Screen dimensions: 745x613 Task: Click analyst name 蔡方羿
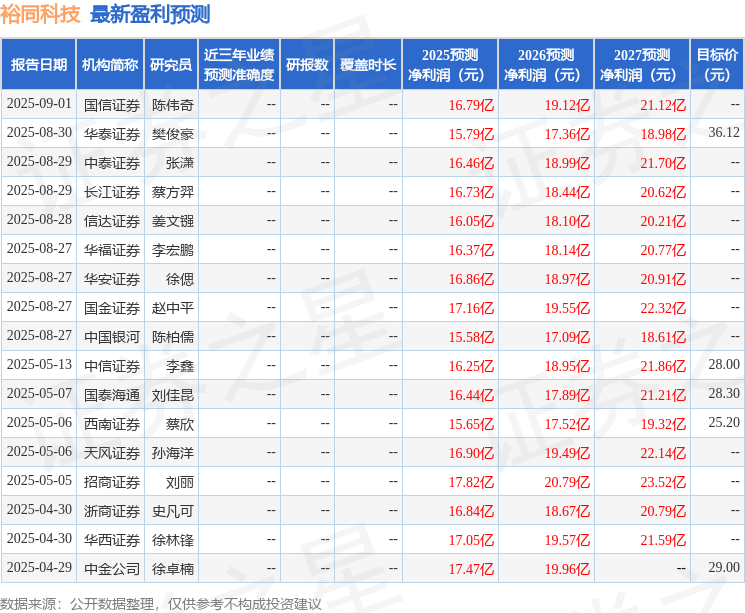tap(172, 192)
